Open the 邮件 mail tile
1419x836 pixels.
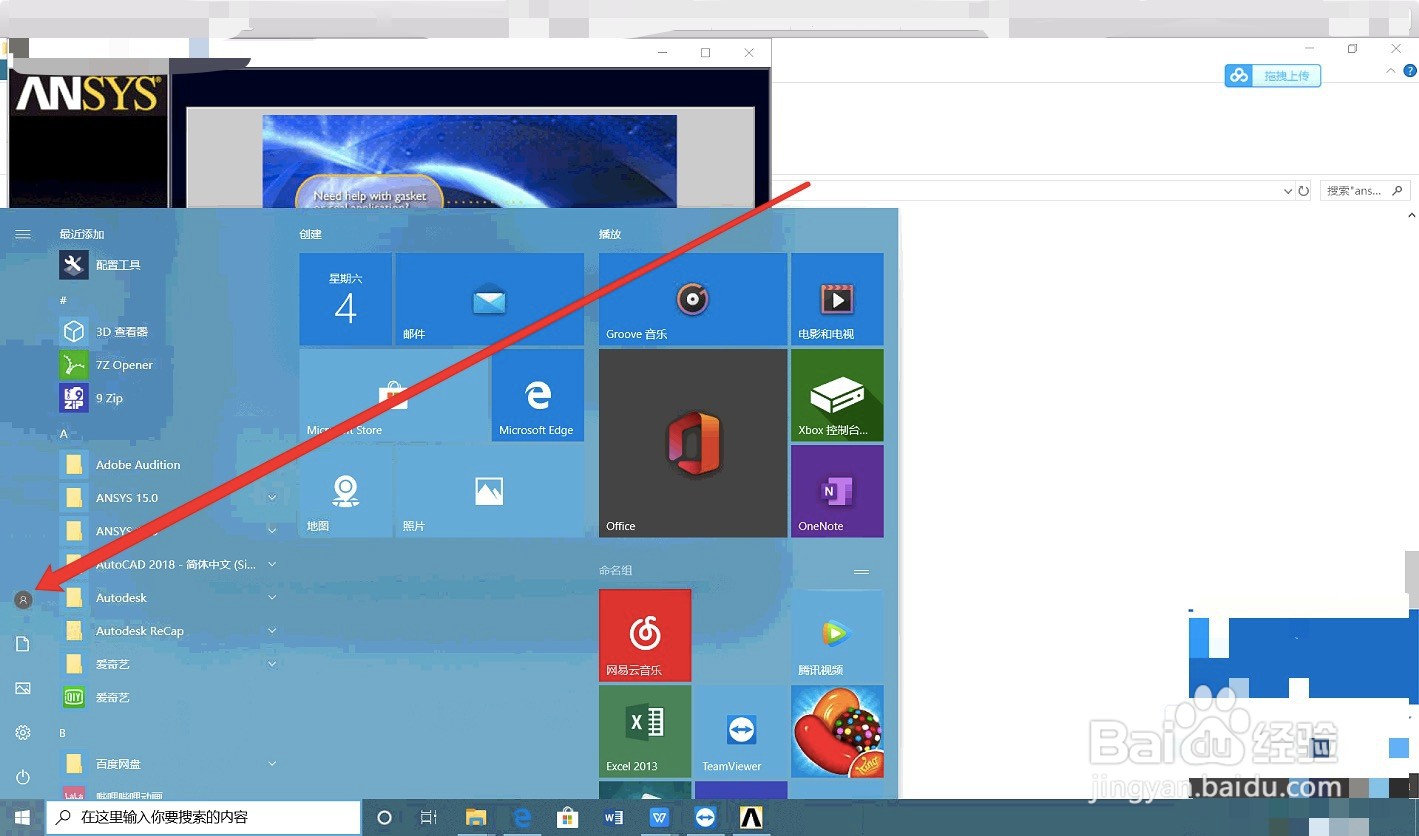[489, 299]
